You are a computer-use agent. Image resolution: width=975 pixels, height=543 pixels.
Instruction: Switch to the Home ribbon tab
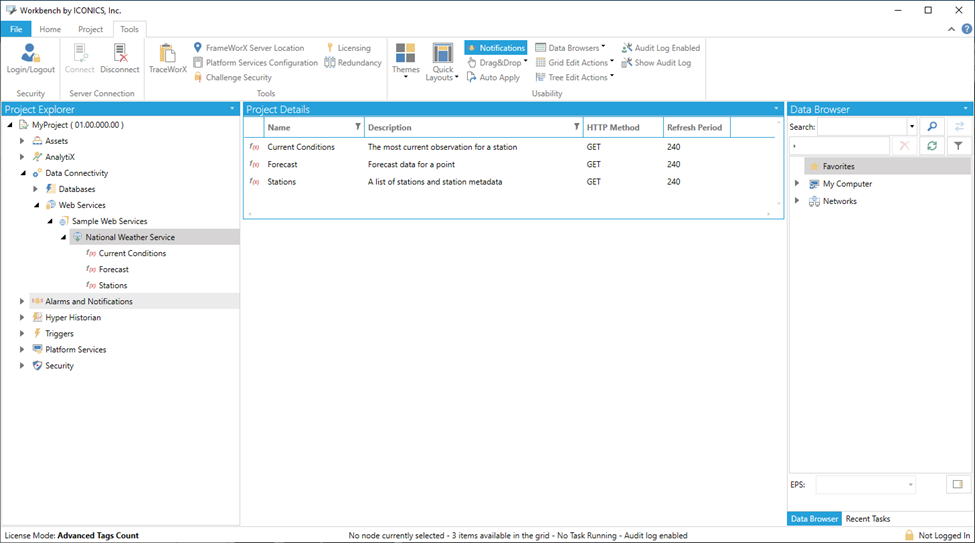pyautogui.click(x=50, y=29)
